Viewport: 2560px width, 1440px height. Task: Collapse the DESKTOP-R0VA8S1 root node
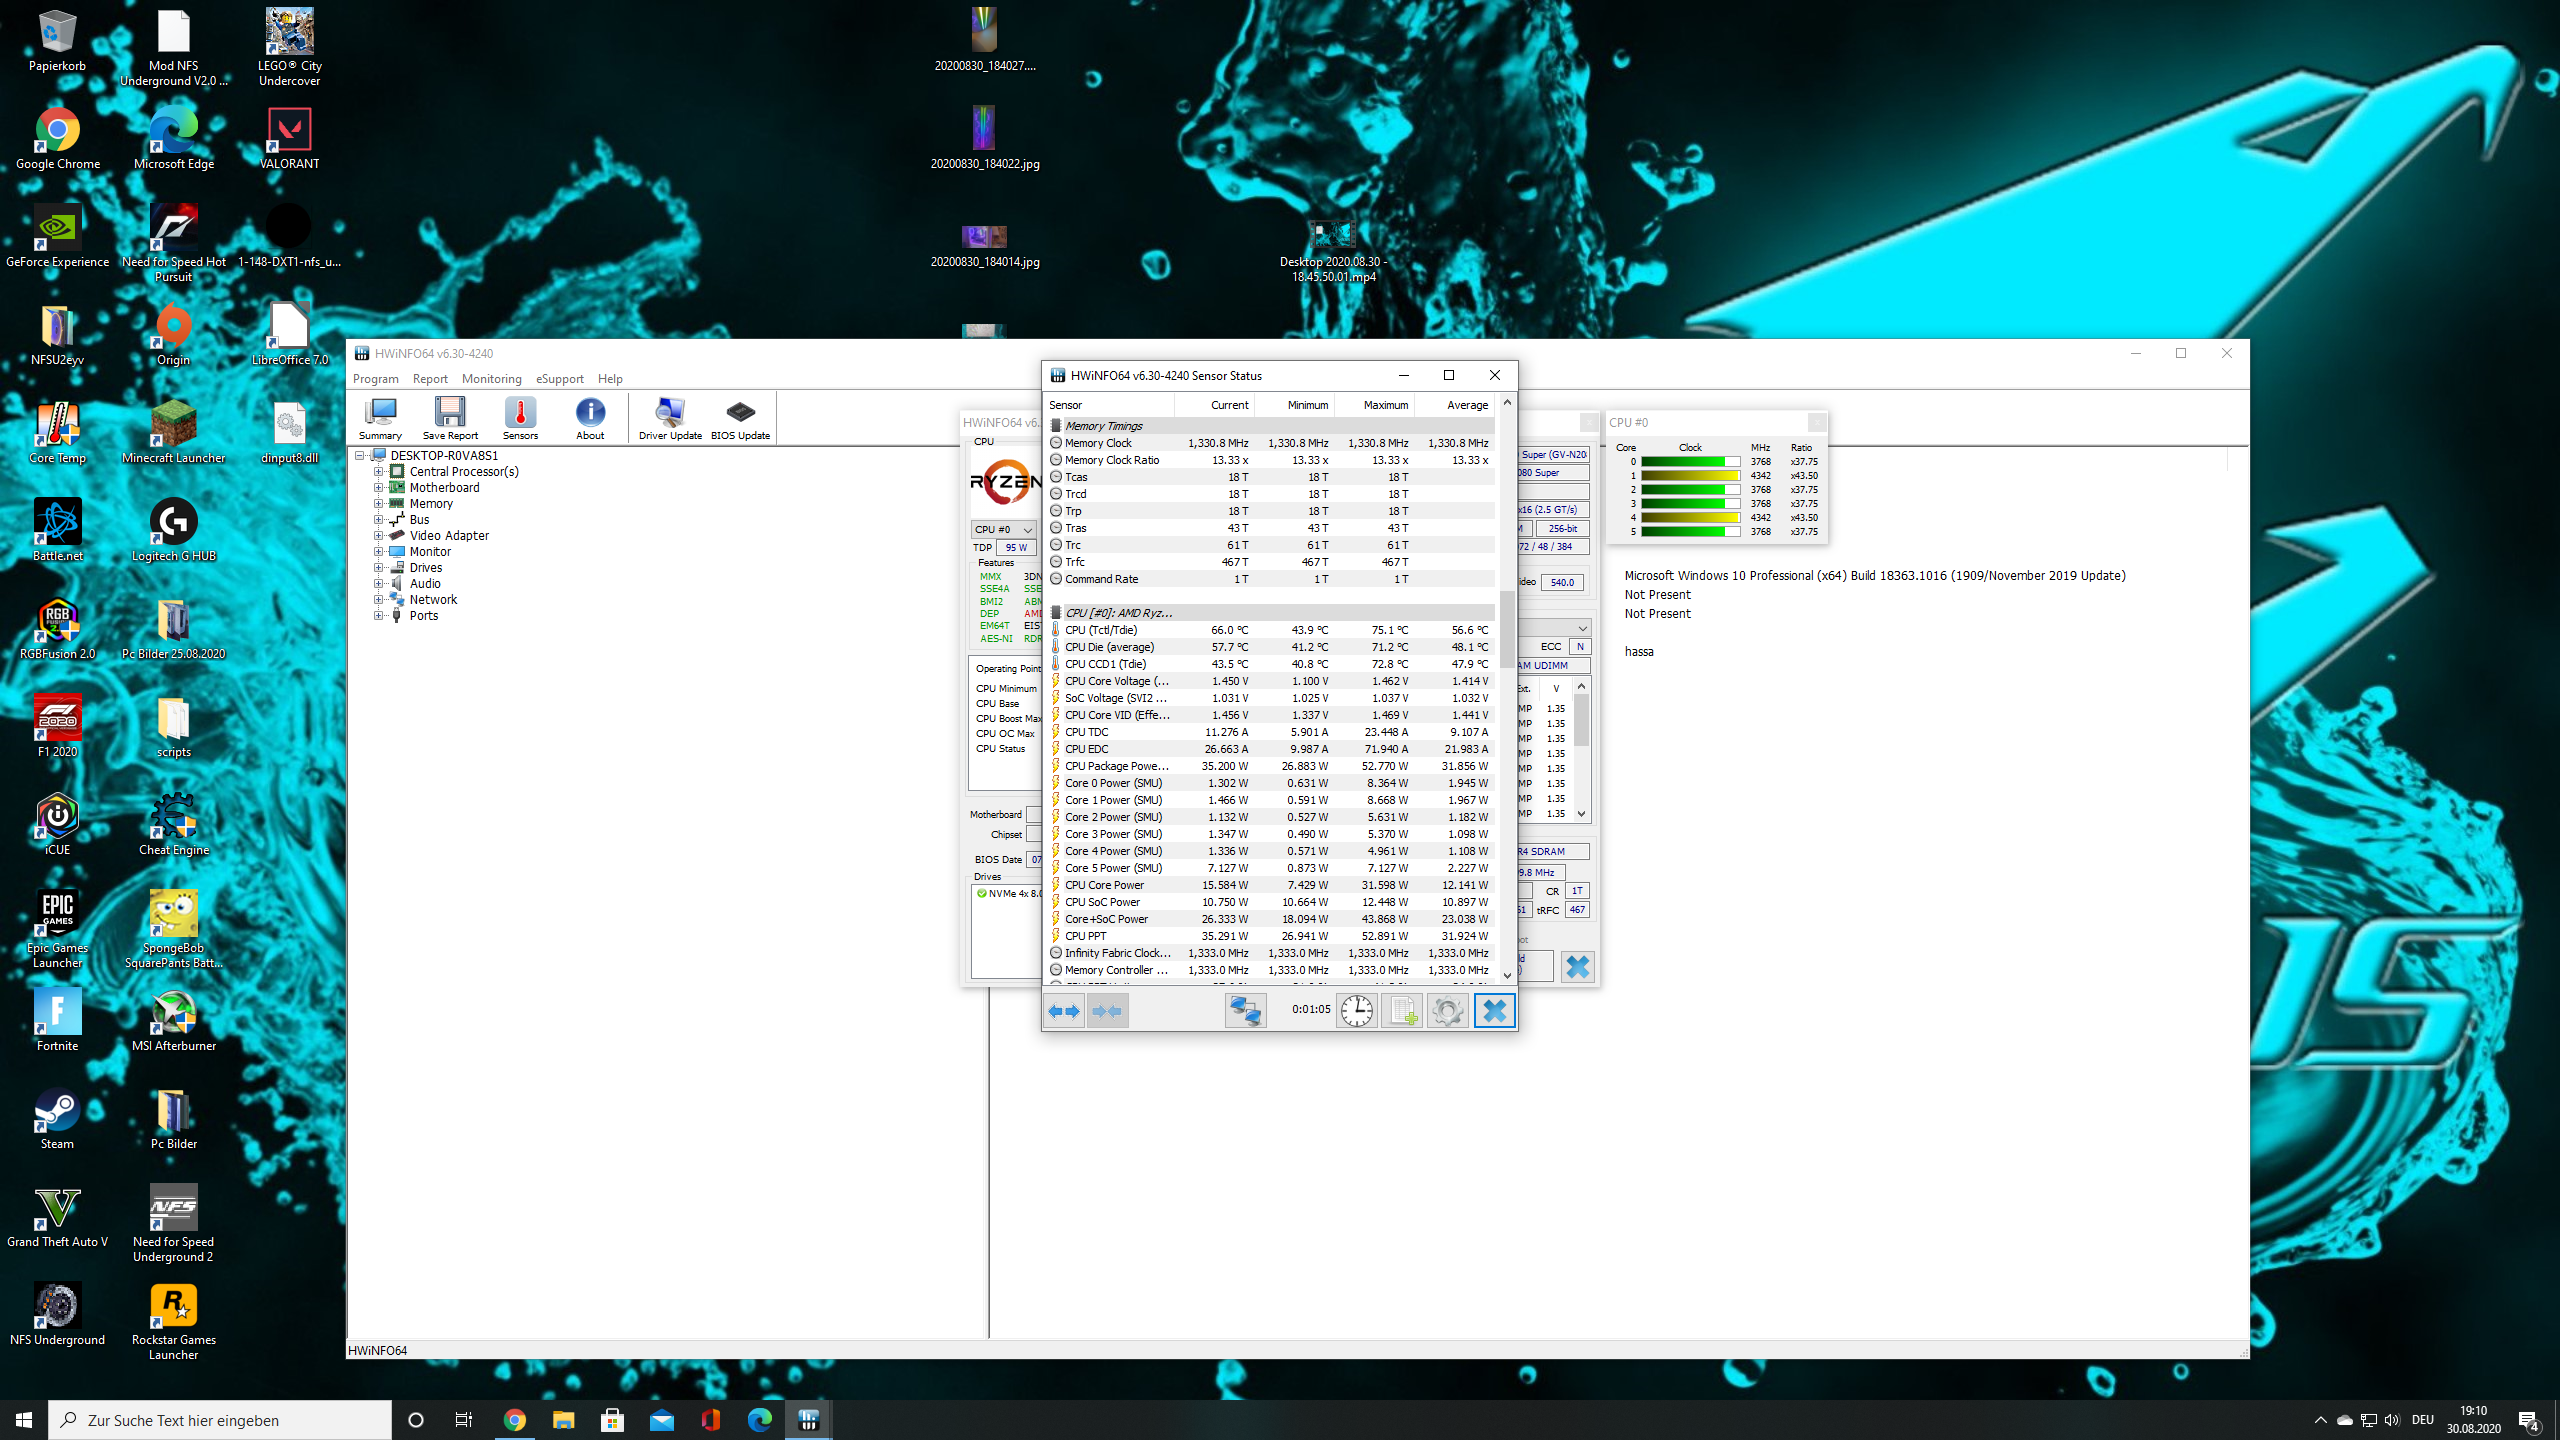[360, 456]
